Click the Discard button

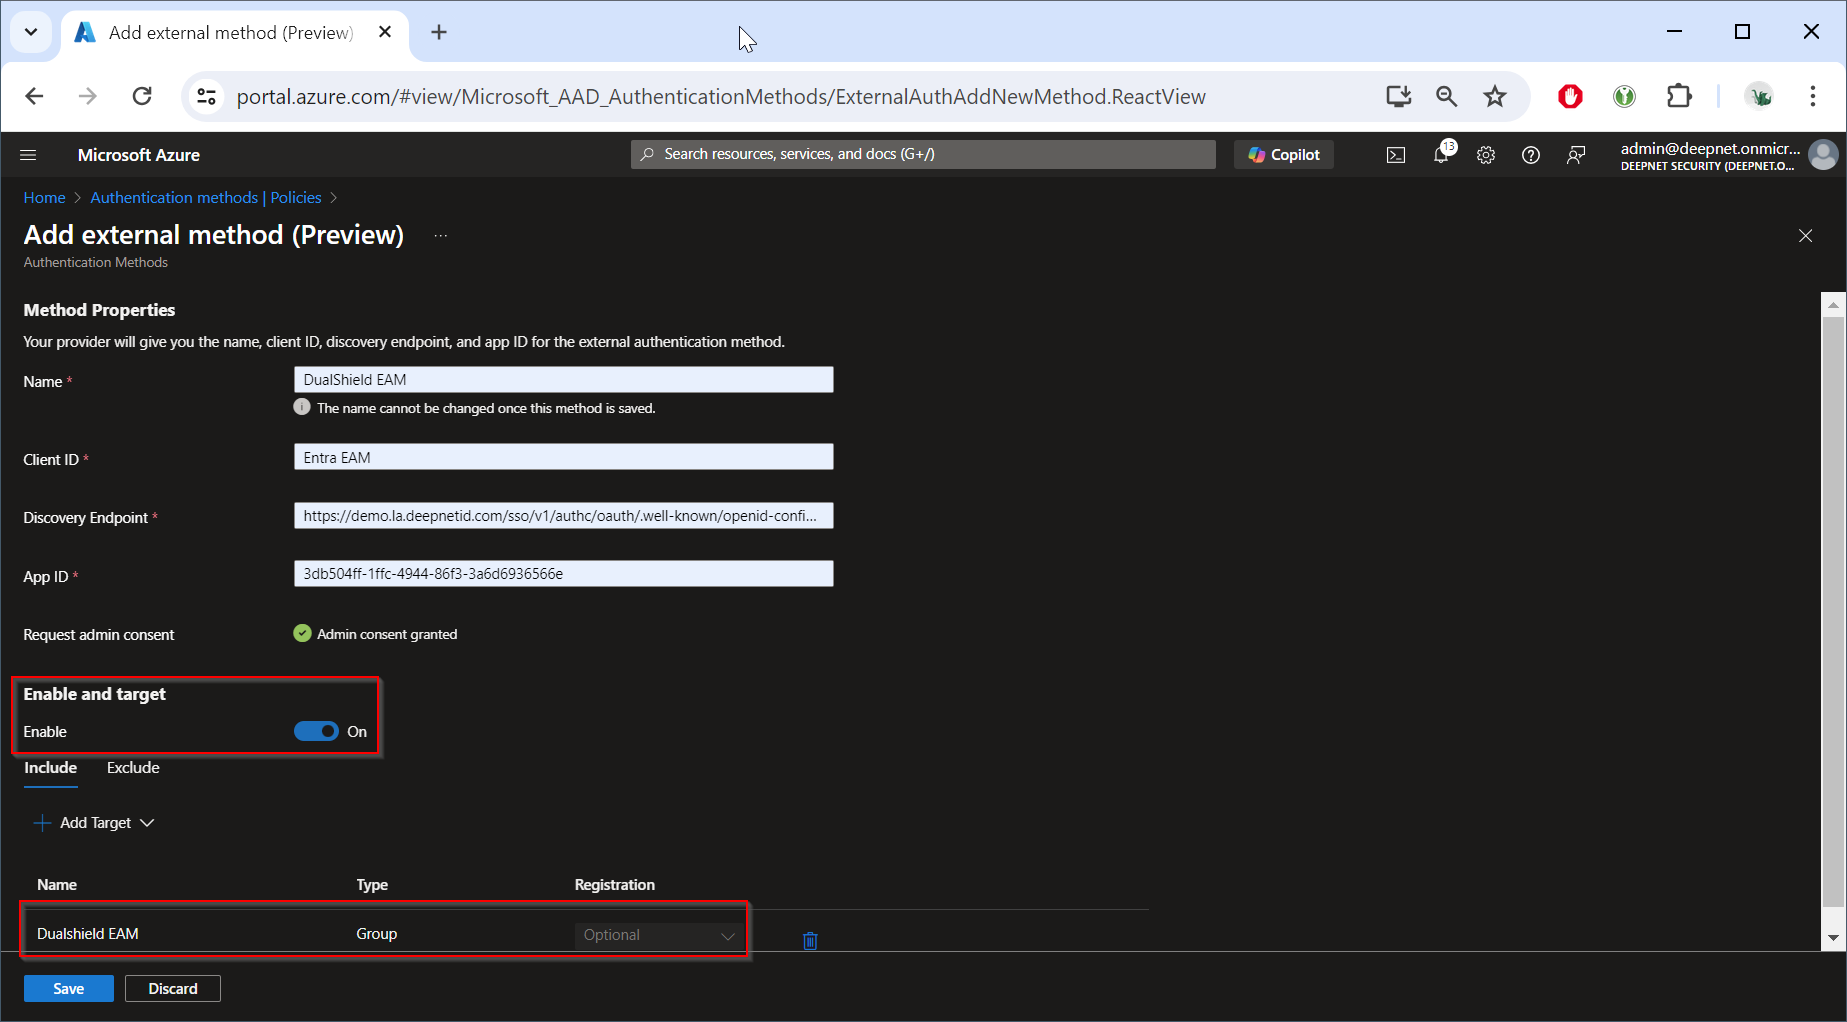[173, 988]
